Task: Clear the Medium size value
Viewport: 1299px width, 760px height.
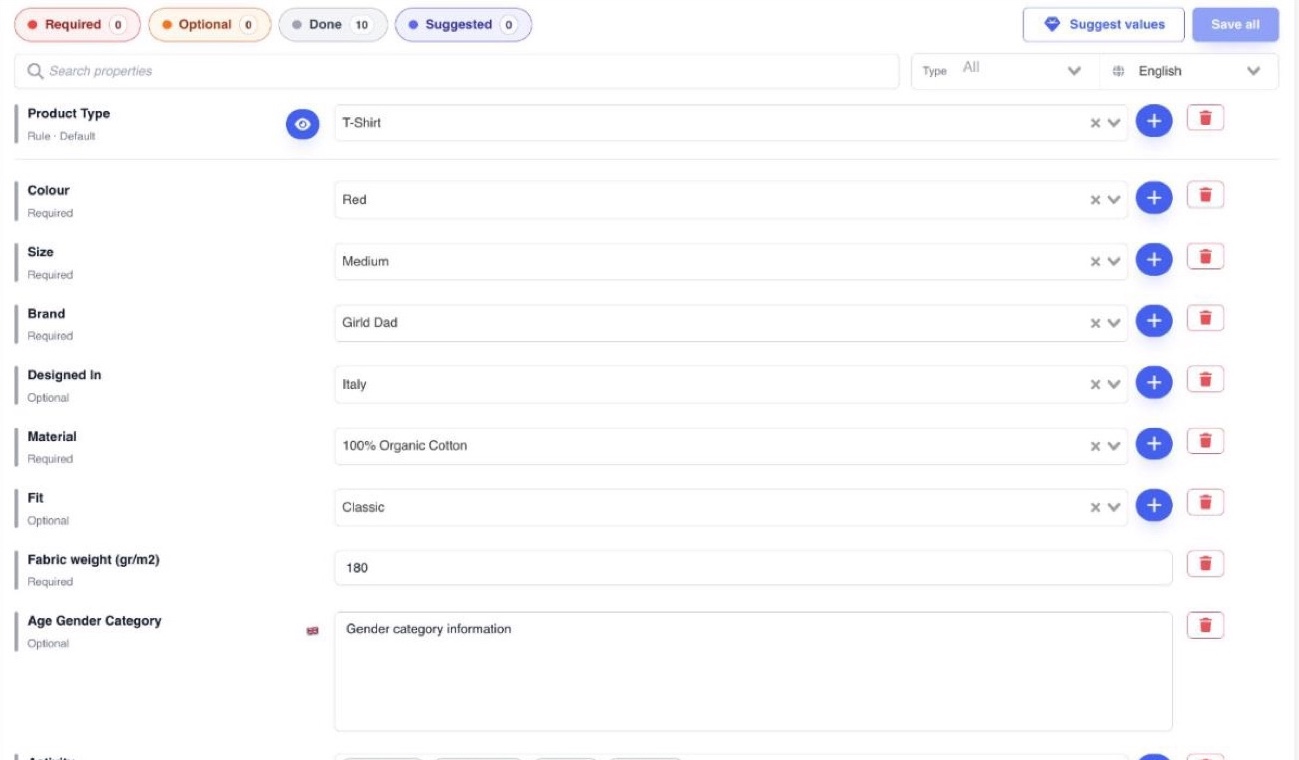Action: click(1095, 262)
